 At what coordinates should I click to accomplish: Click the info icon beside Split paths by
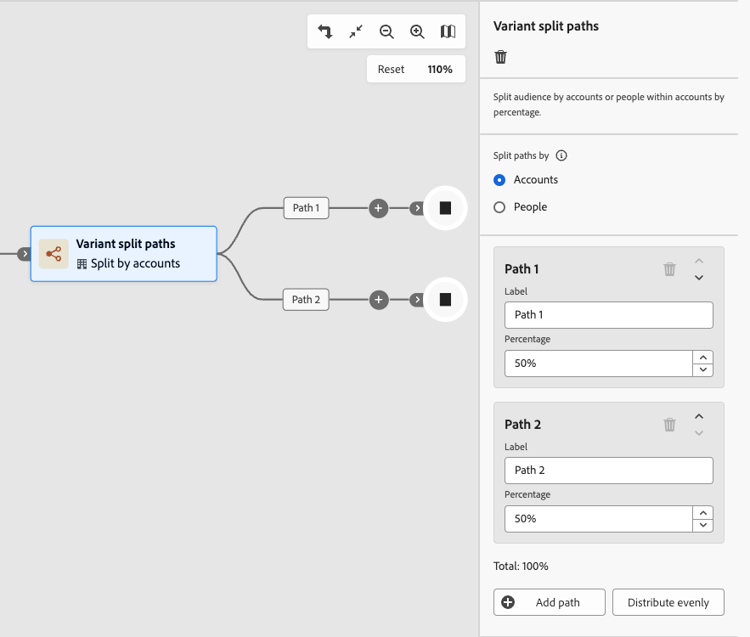[561, 155]
